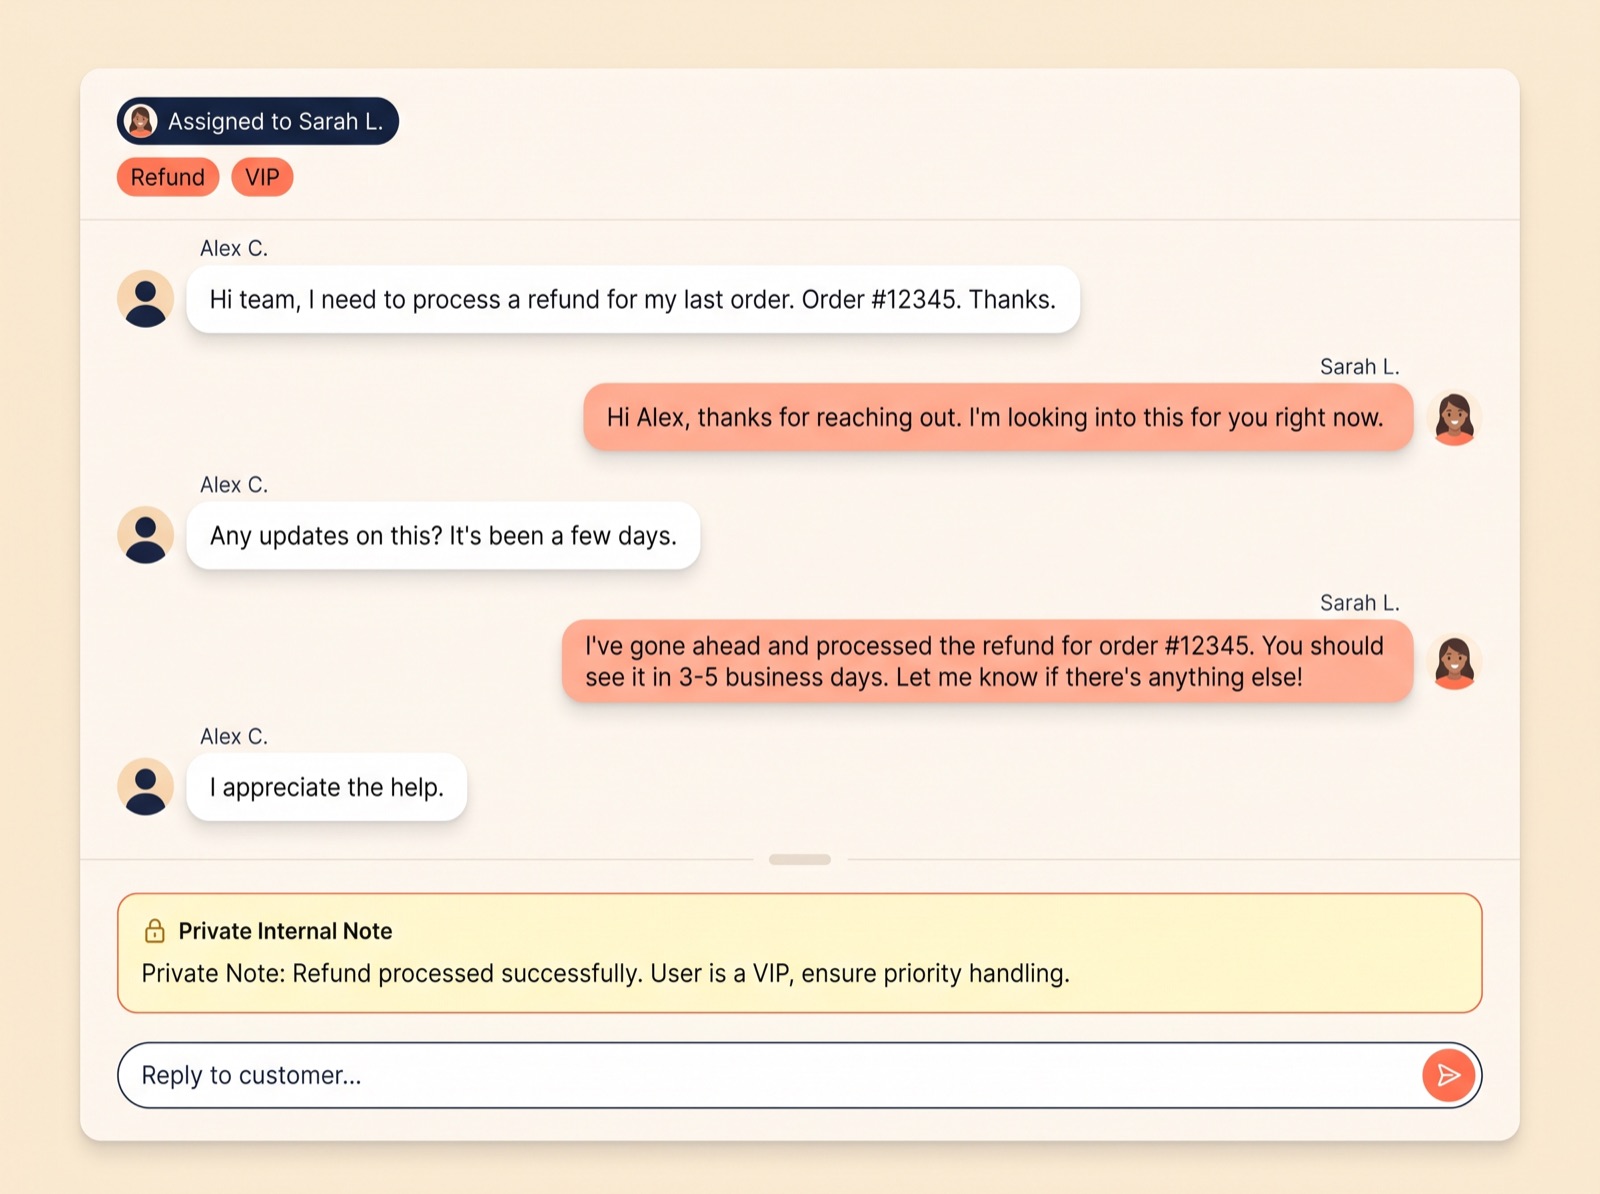Image resolution: width=1600 pixels, height=1194 pixels.
Task: Select the Refund tag
Action: (168, 177)
